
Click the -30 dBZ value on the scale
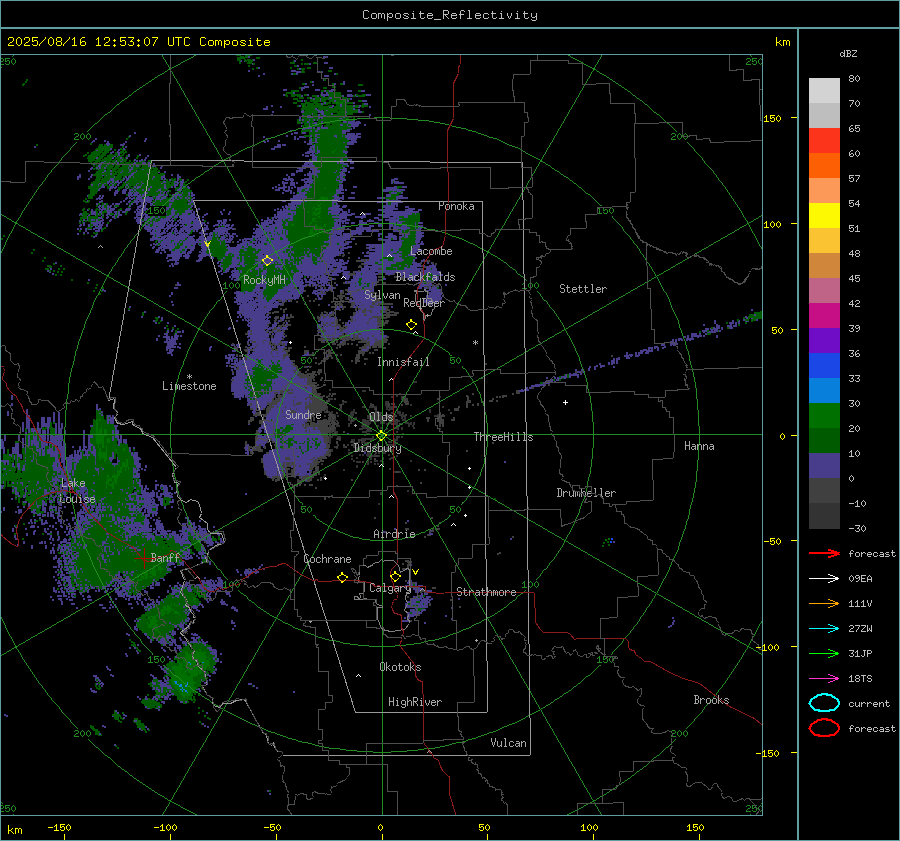(857, 529)
